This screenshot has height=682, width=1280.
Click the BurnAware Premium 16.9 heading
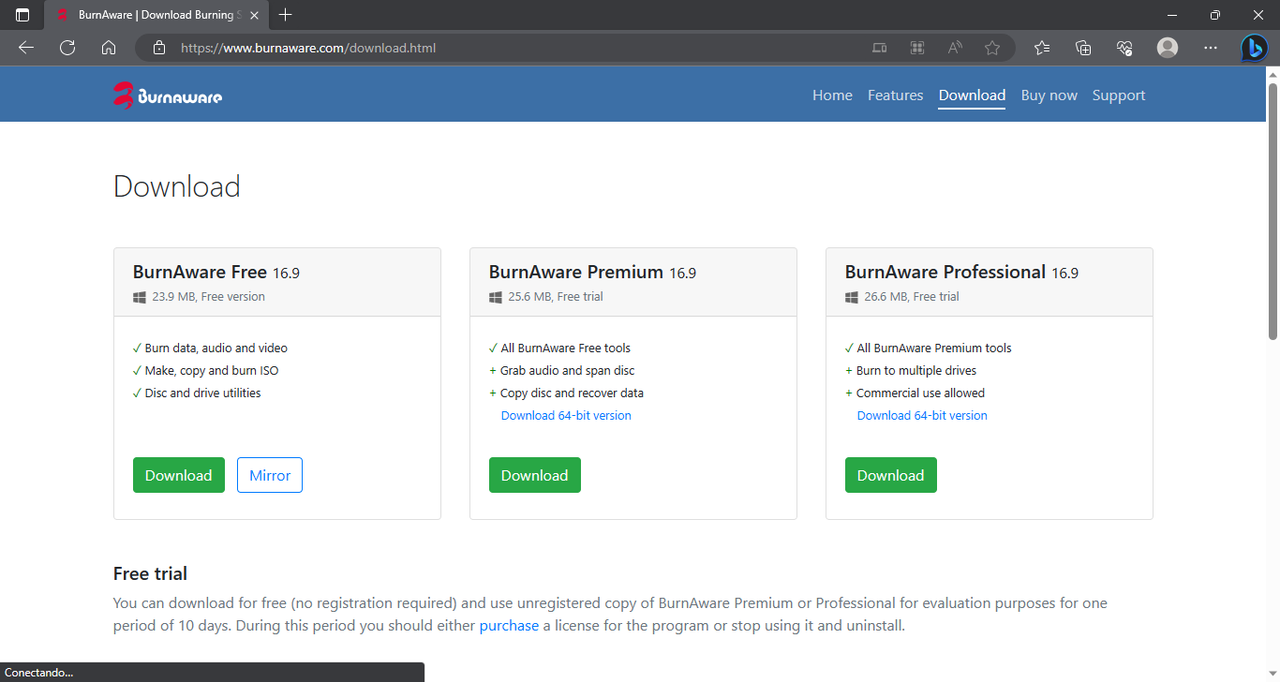coord(592,272)
